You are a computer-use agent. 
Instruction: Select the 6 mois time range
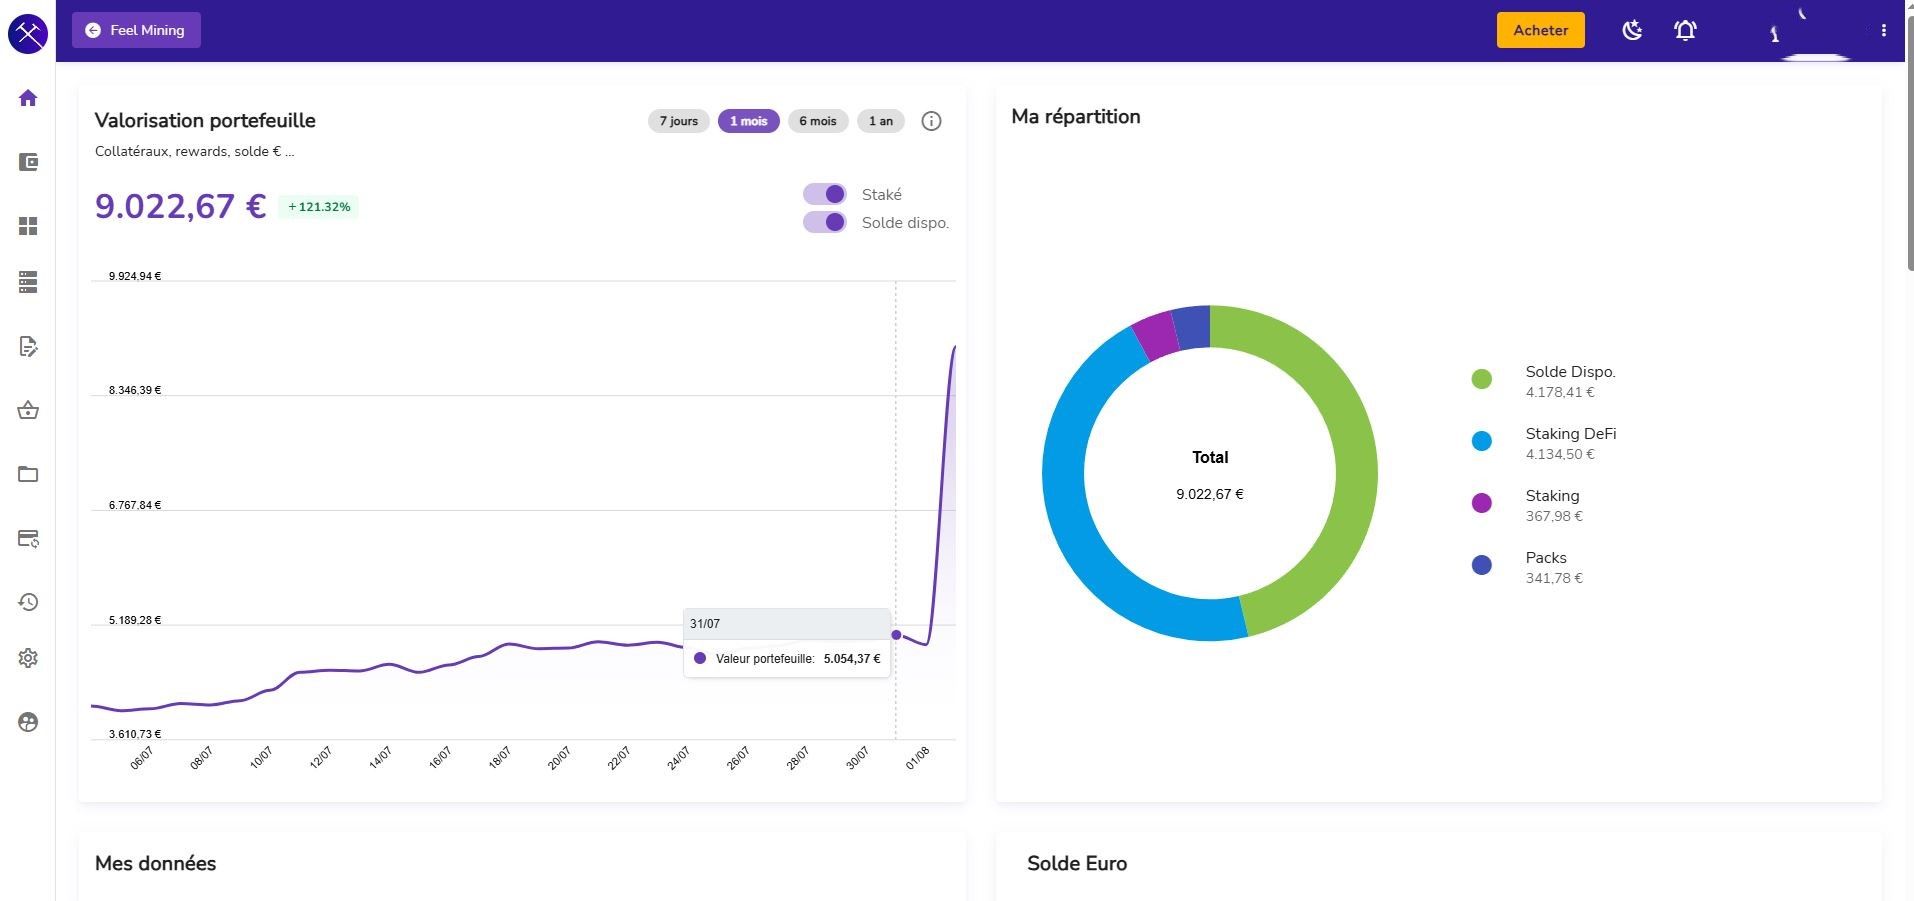[817, 121]
